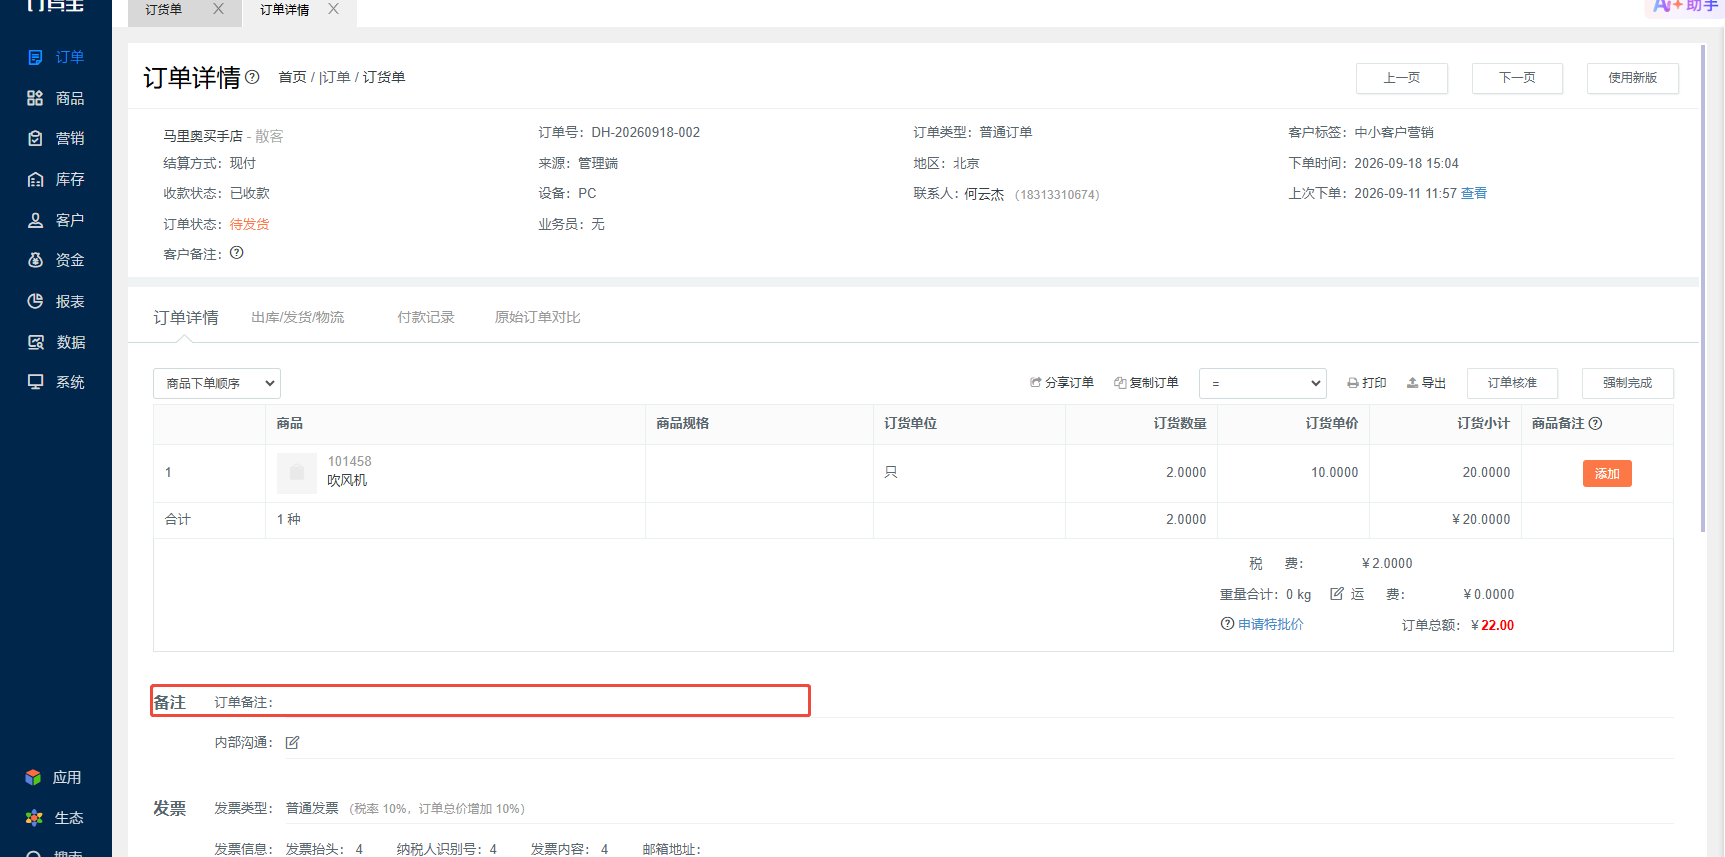Click the help icon beside 订单详情 title
1725x857 pixels.
253,77
